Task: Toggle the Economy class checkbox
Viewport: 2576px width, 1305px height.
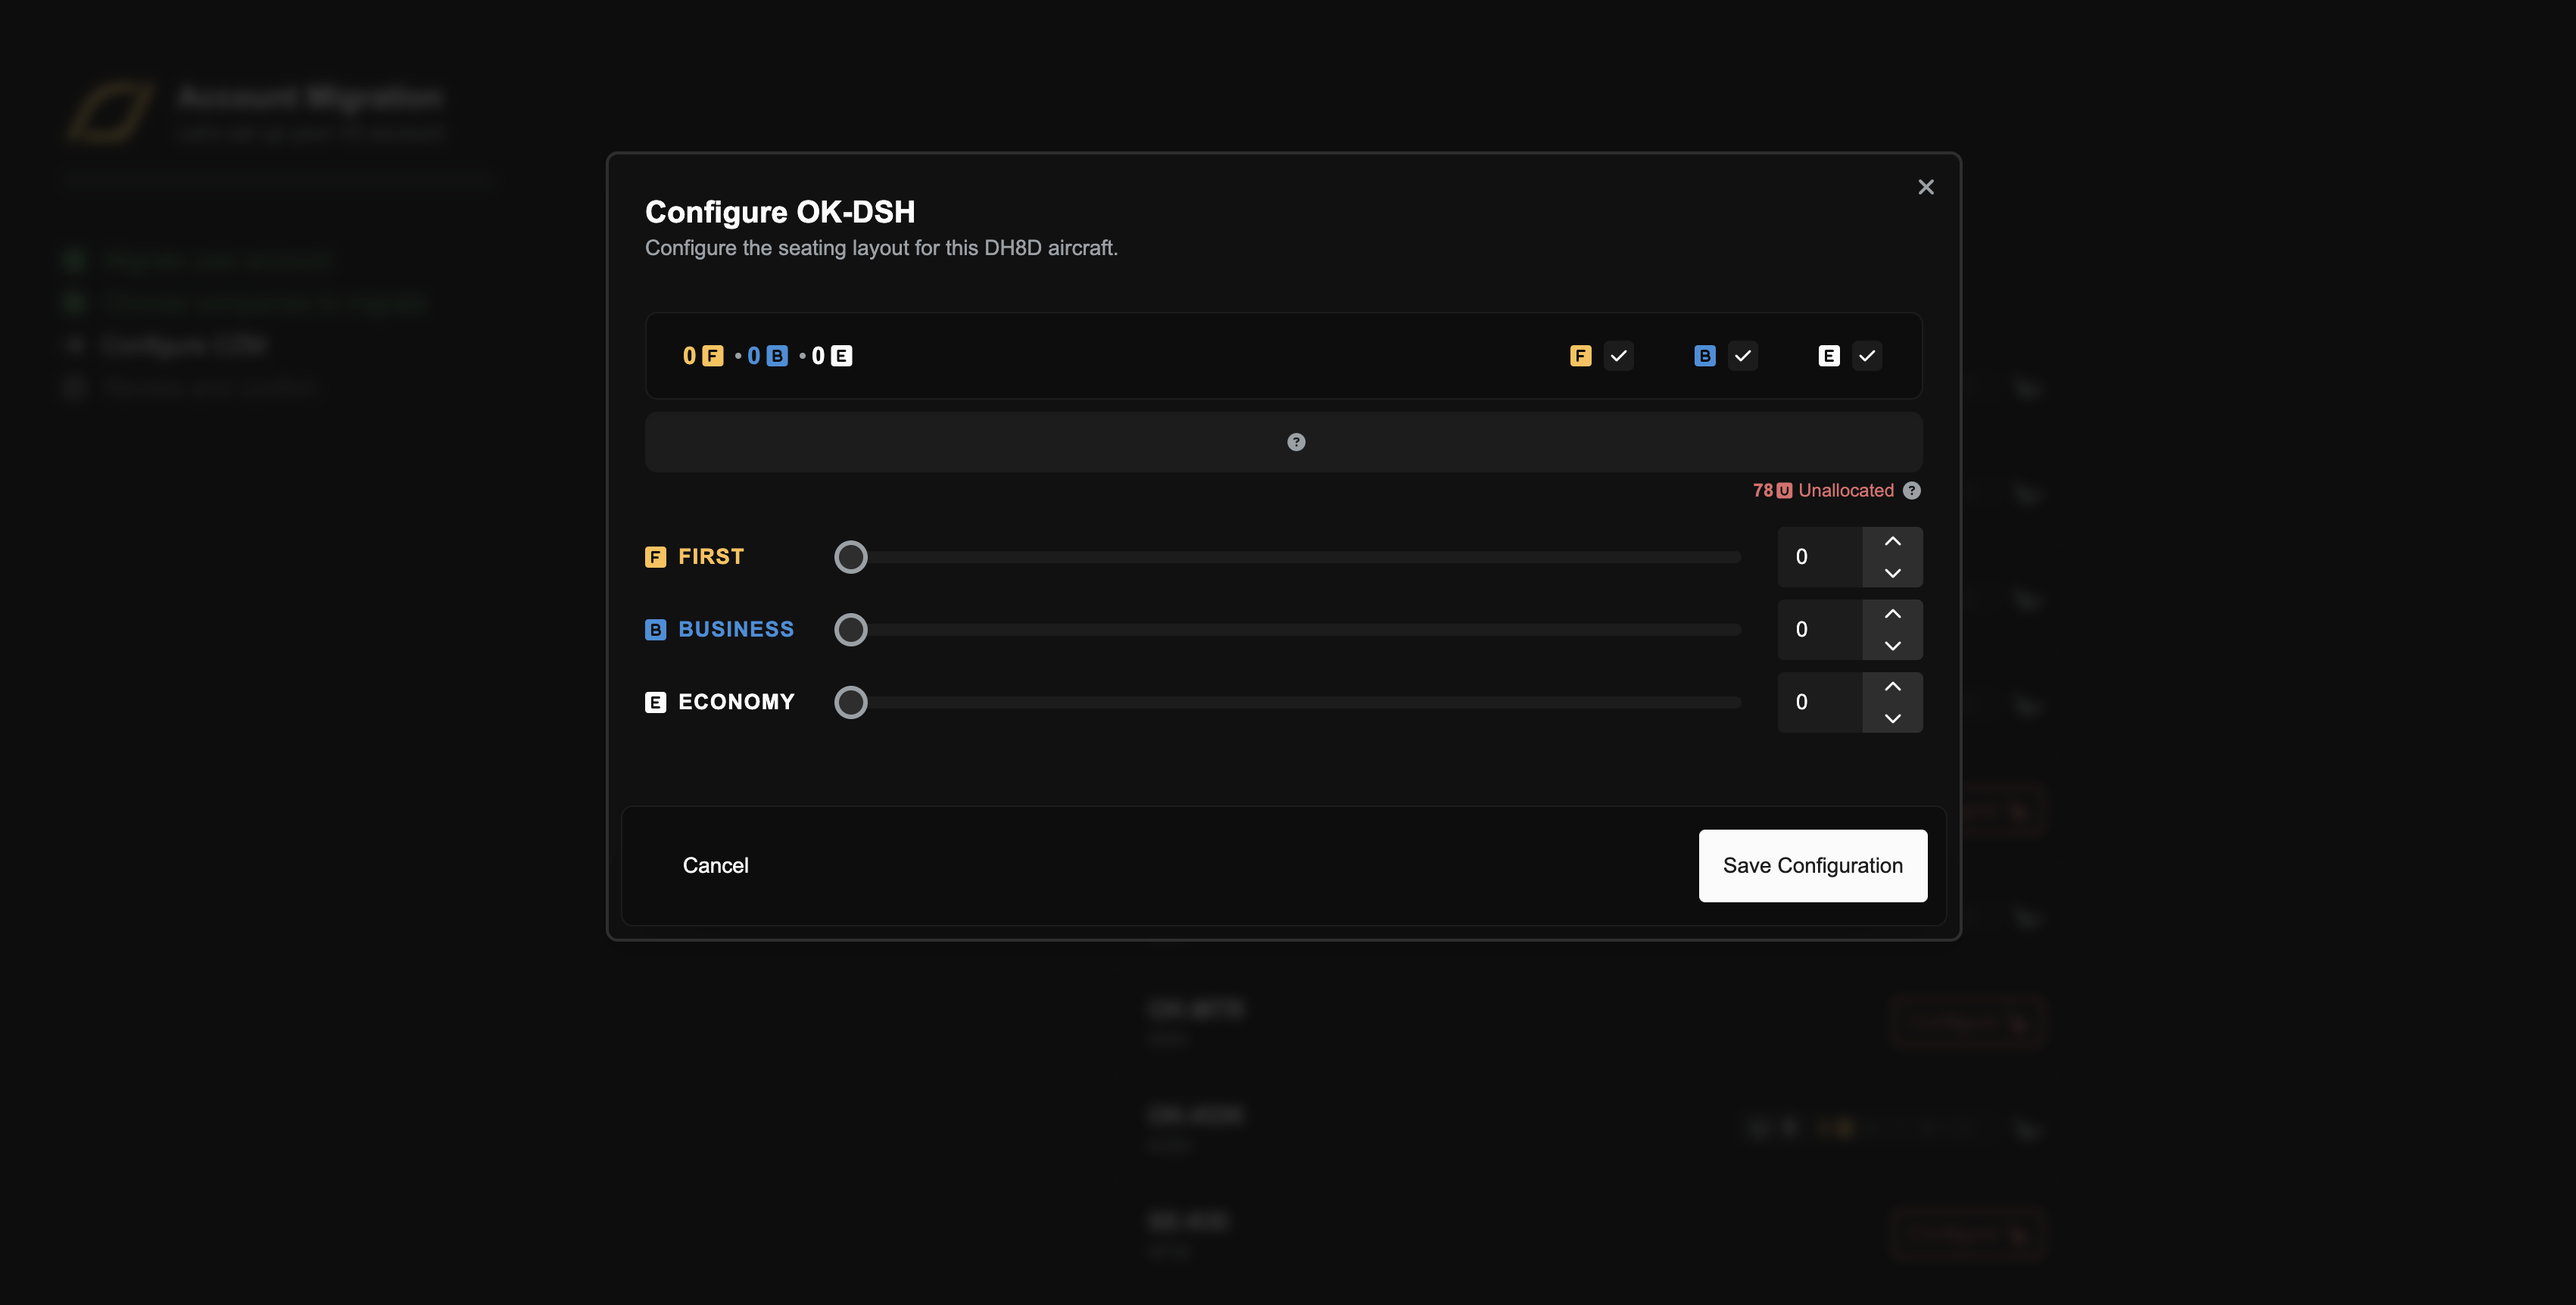Action: pos(1868,355)
